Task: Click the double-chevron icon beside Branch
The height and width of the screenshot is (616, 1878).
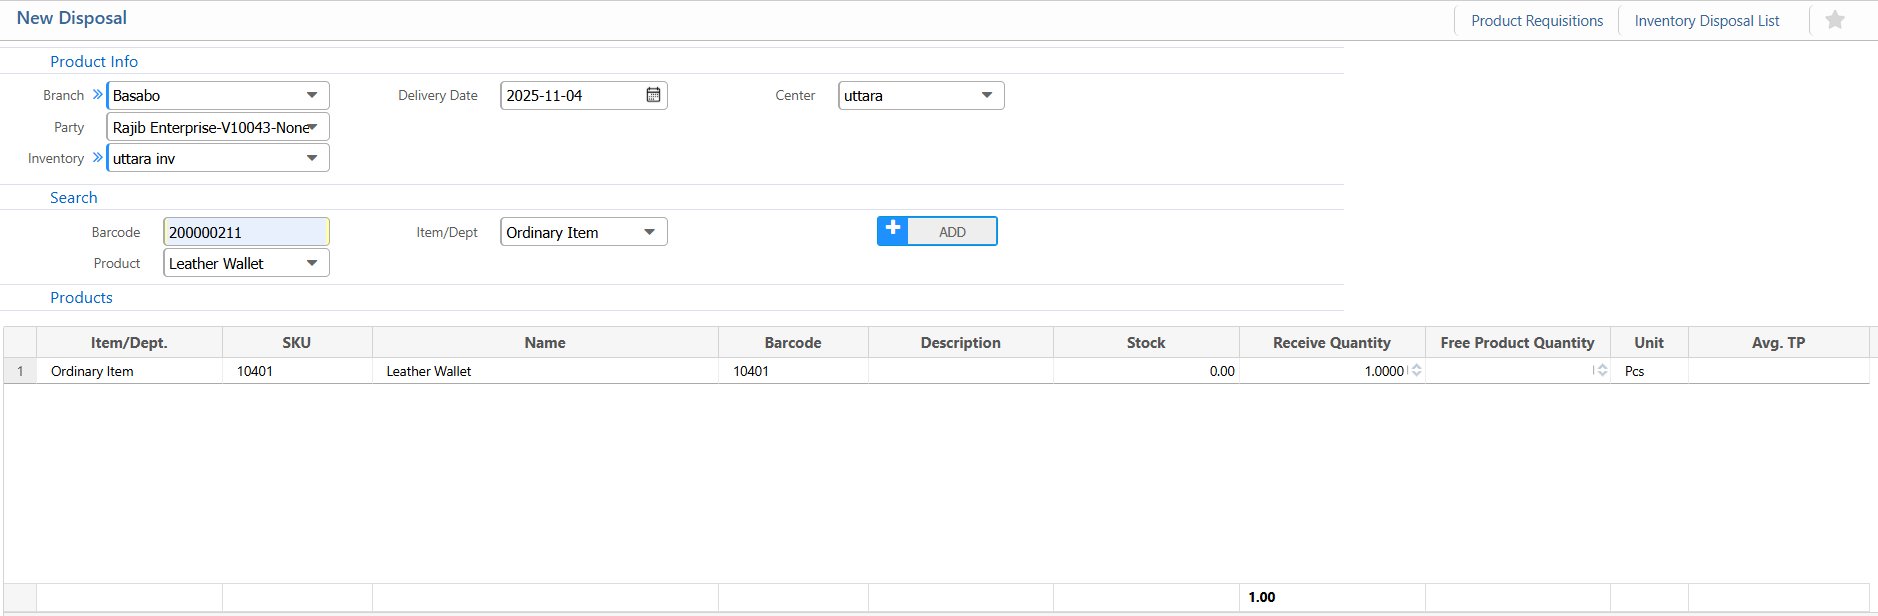Action: [x=97, y=95]
